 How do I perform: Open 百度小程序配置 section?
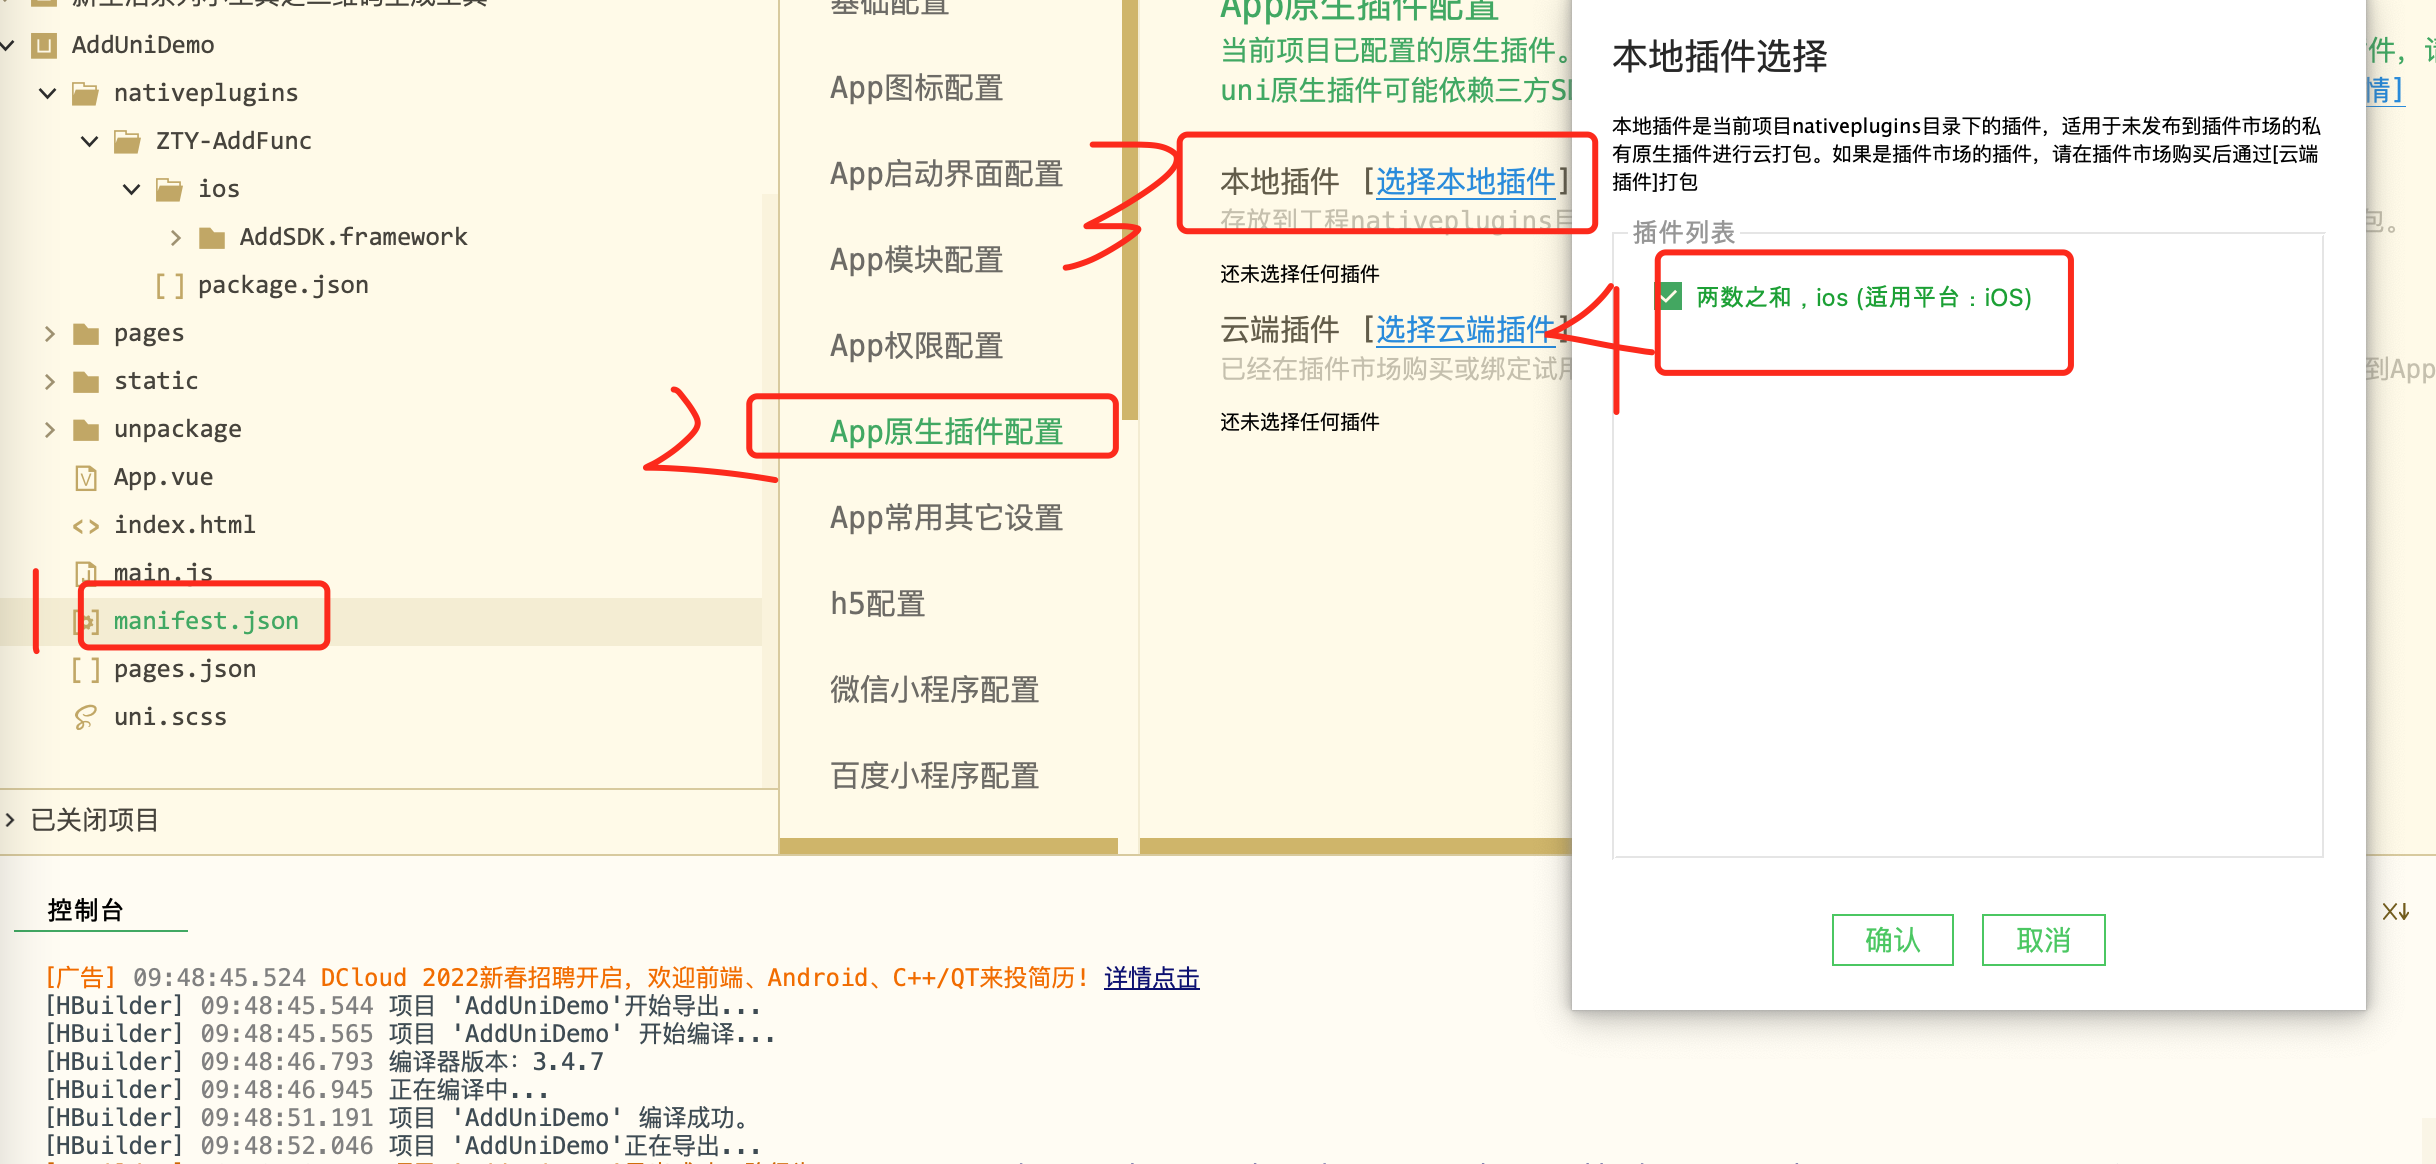click(x=935, y=776)
